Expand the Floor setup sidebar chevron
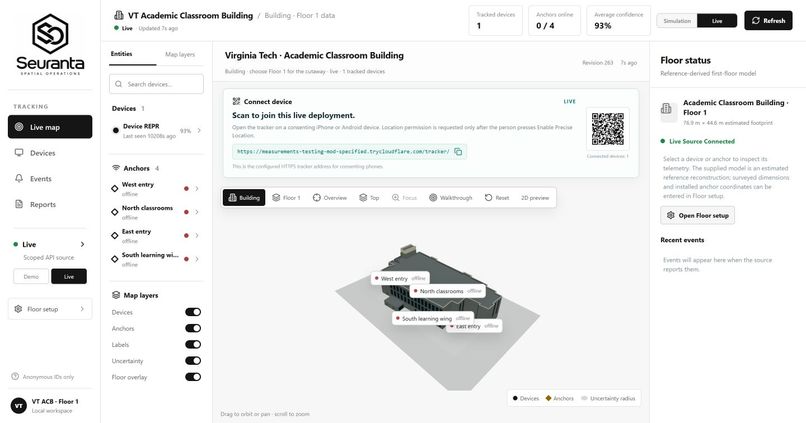This screenshot has height=423, width=806. [x=82, y=309]
